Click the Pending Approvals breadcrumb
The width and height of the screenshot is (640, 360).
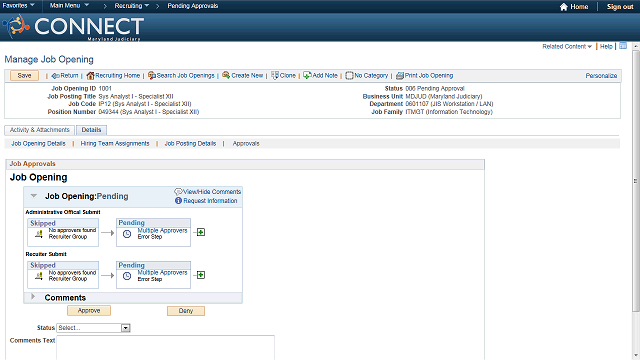pyautogui.click(x=193, y=6)
